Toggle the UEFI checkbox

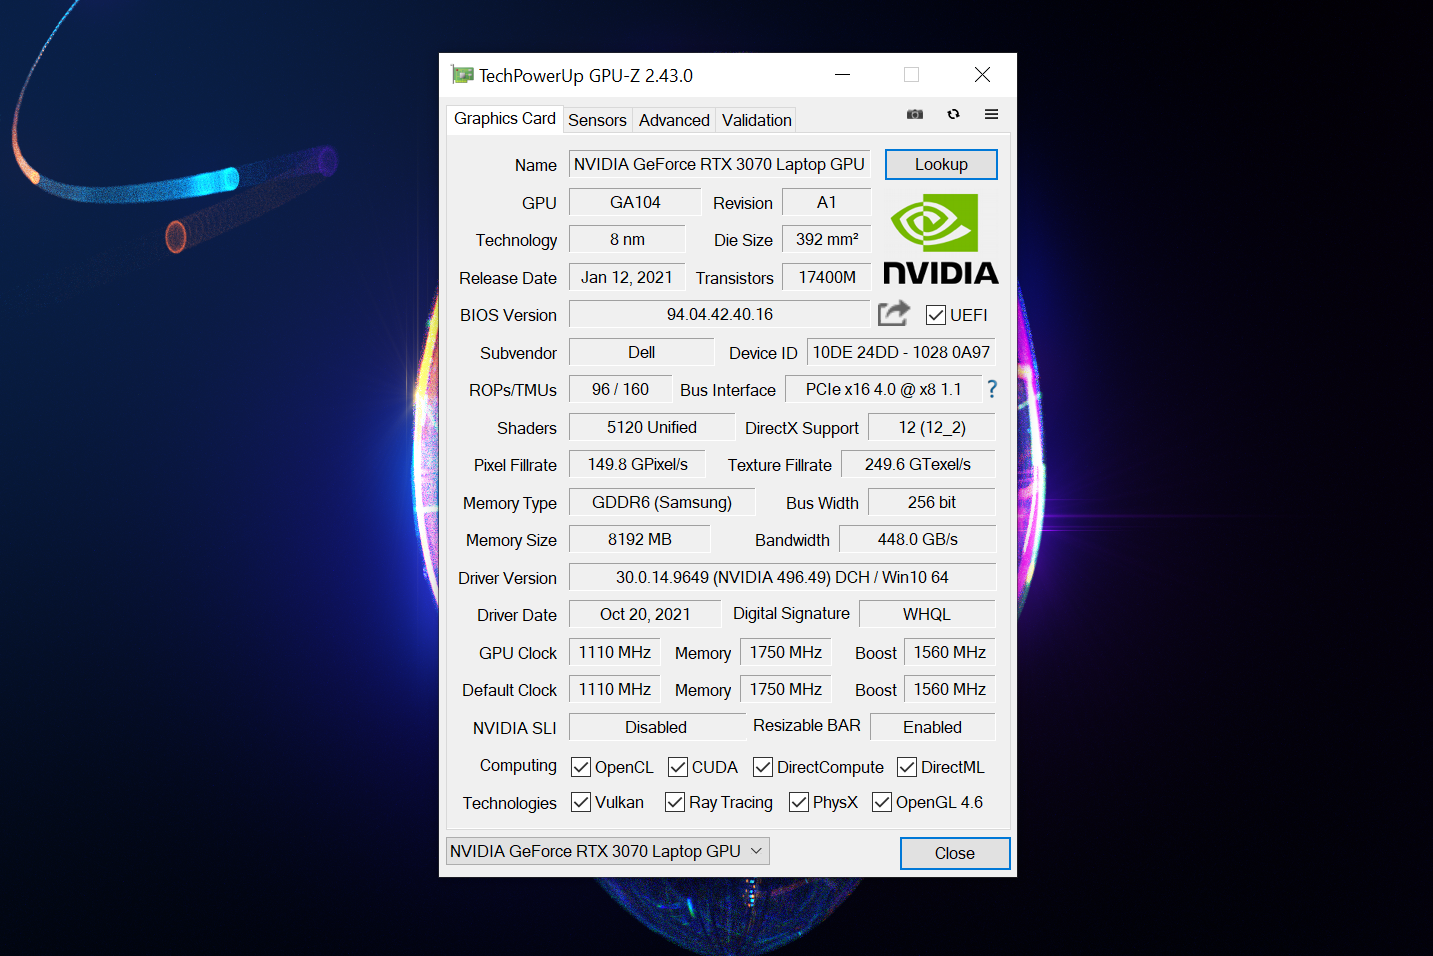click(936, 315)
